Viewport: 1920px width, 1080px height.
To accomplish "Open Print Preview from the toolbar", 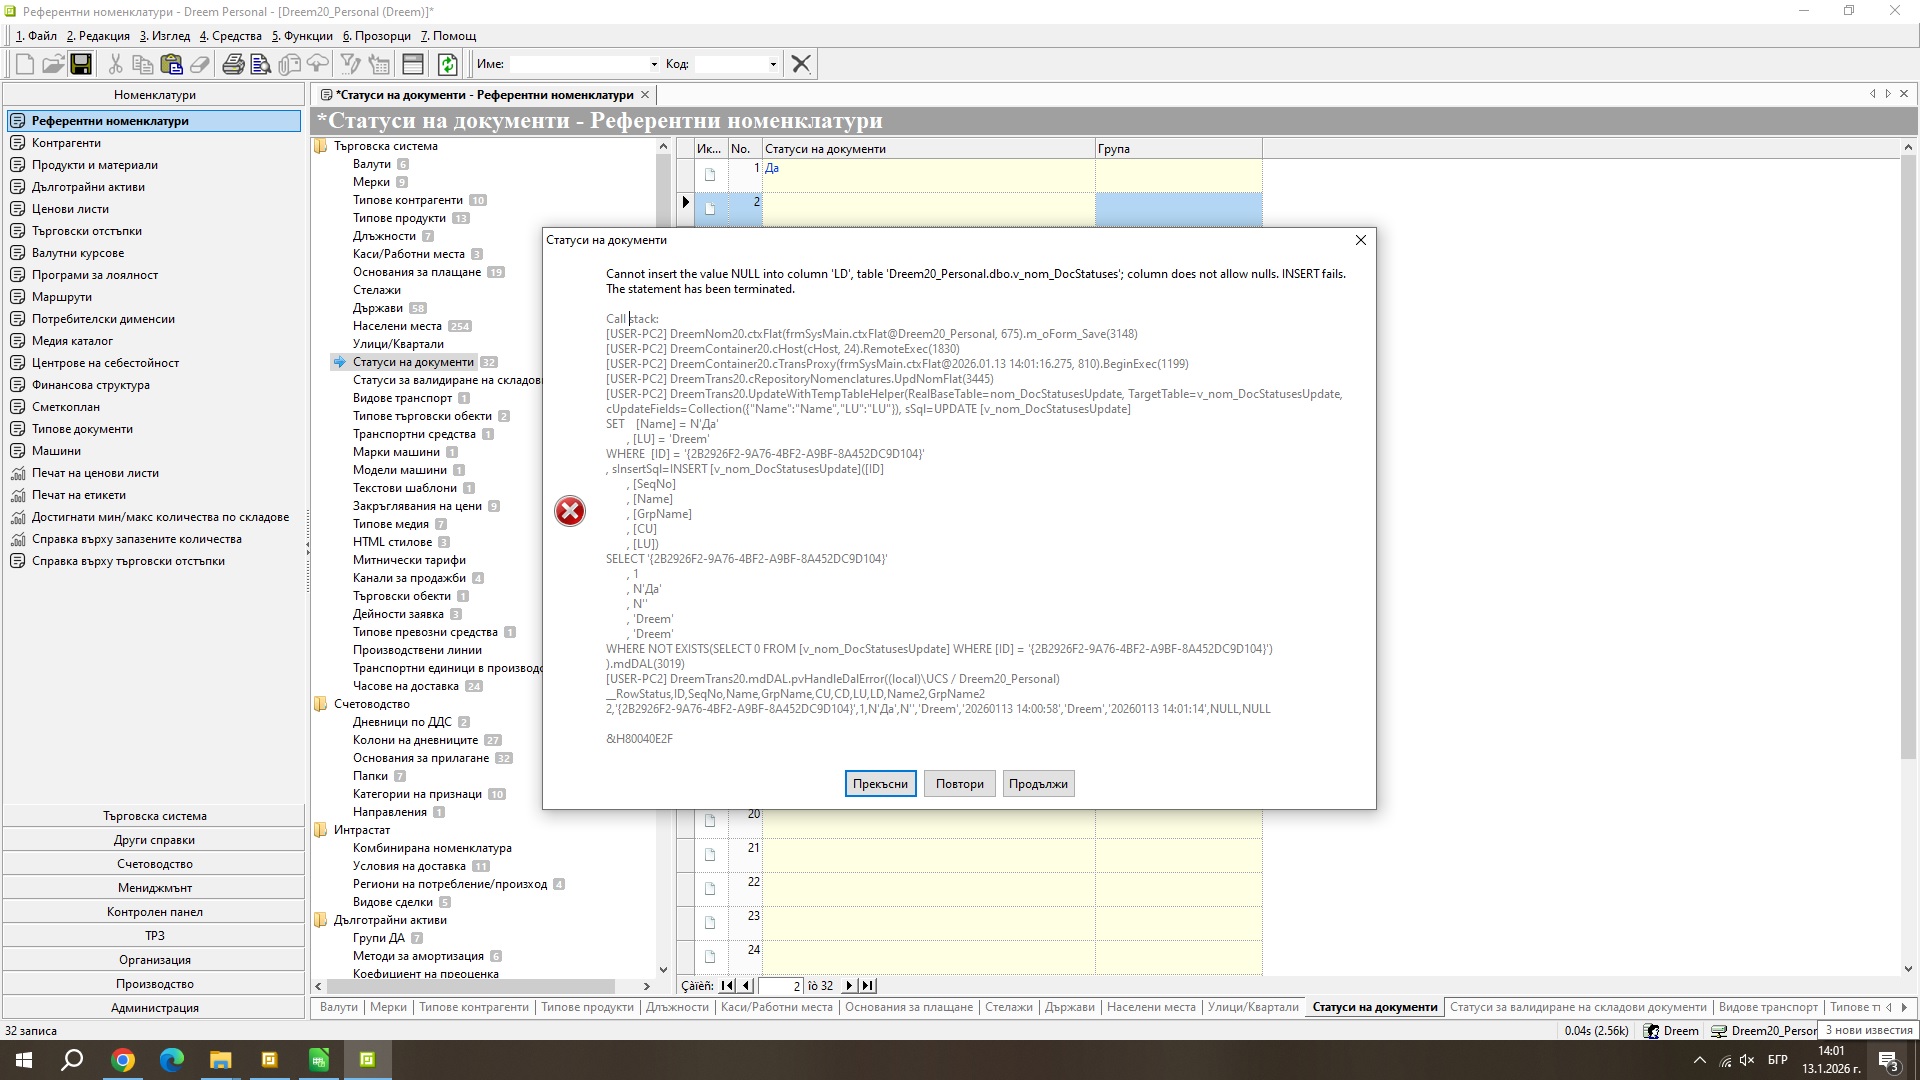I will point(261,64).
